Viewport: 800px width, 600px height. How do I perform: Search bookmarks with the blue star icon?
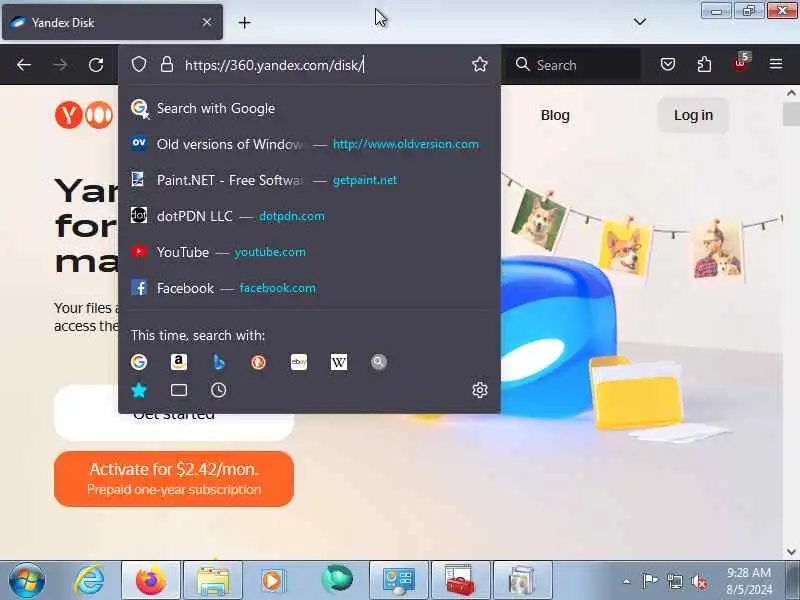pyautogui.click(x=139, y=390)
